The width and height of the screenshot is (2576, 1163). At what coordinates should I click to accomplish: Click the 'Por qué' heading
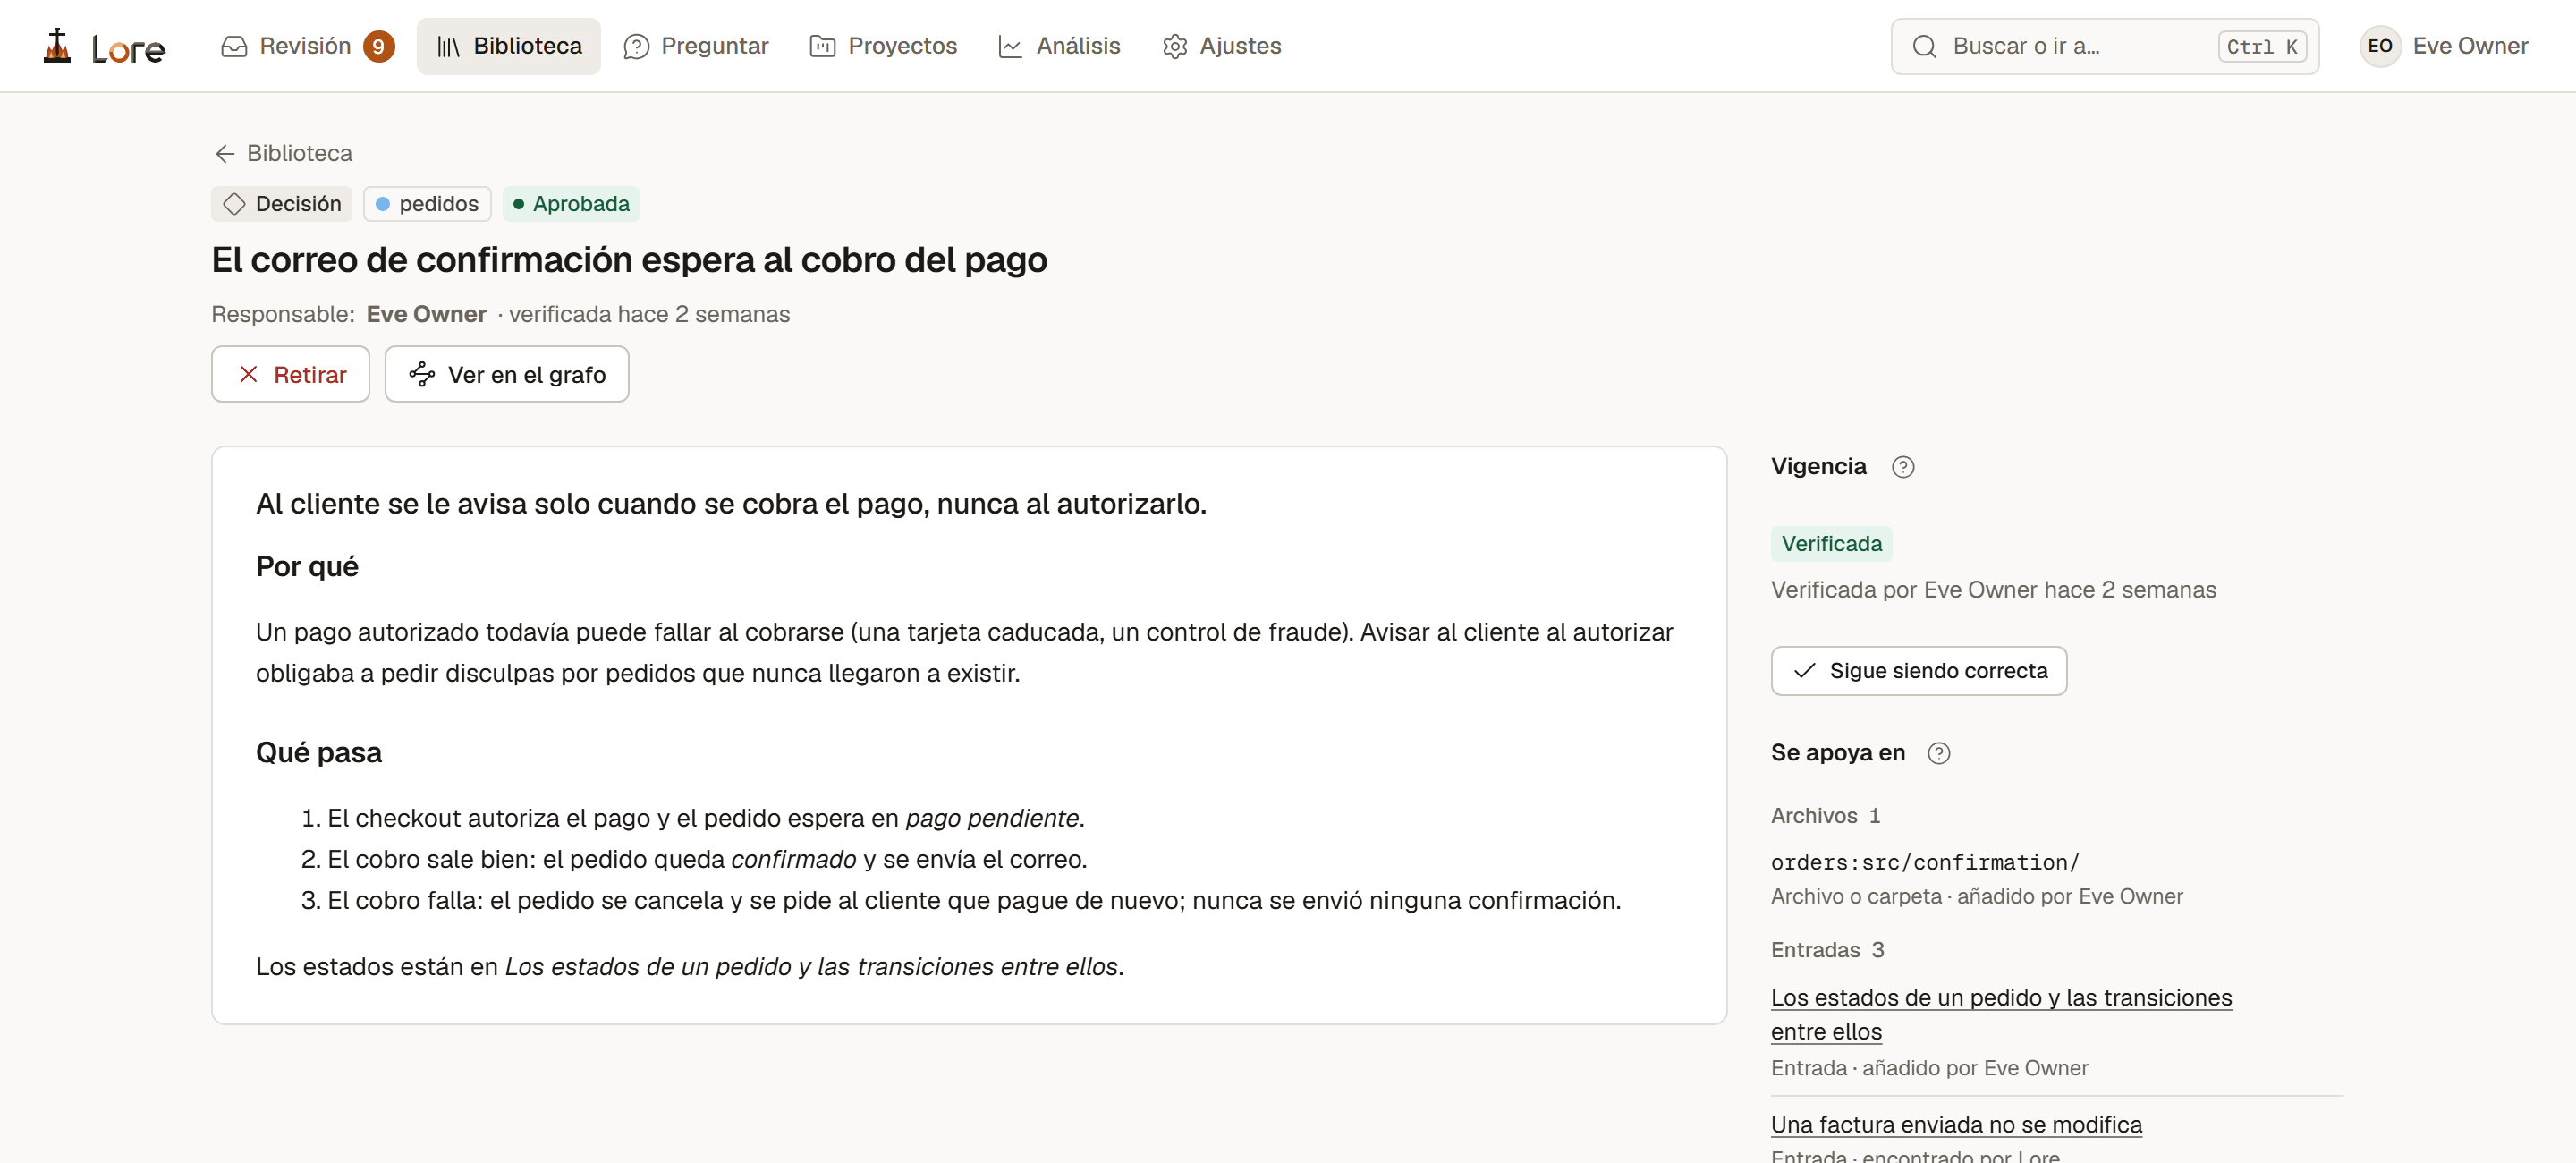tap(307, 567)
